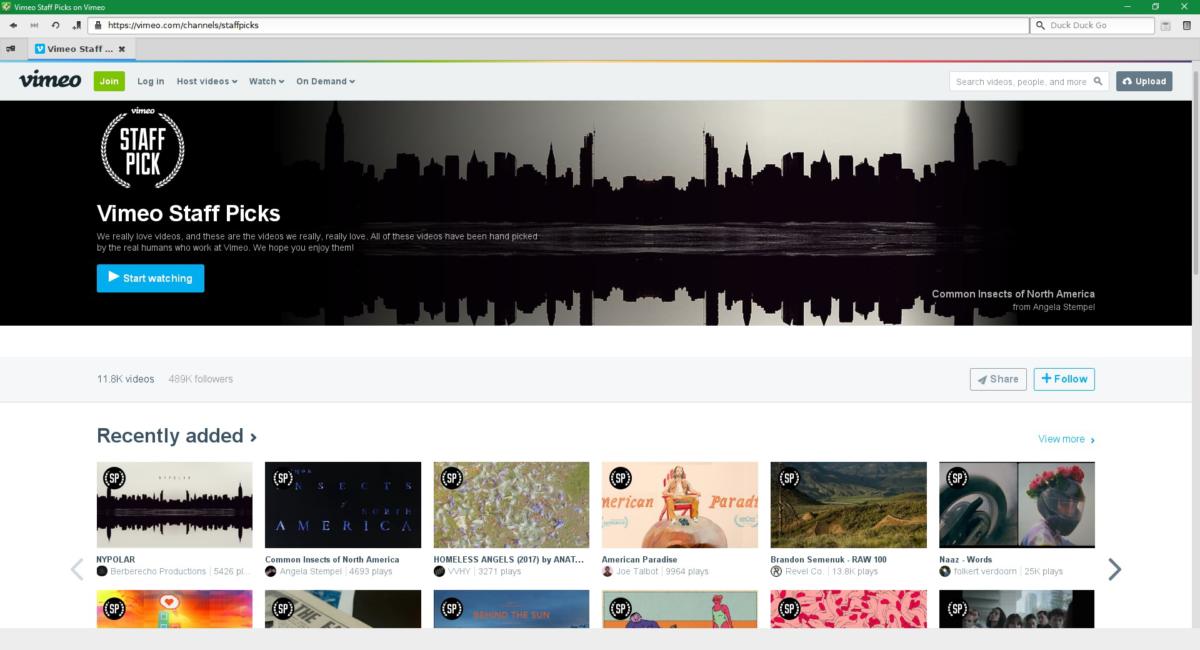Click the Staff Pick laurel badge logo
The height and width of the screenshot is (650, 1200).
click(143, 146)
